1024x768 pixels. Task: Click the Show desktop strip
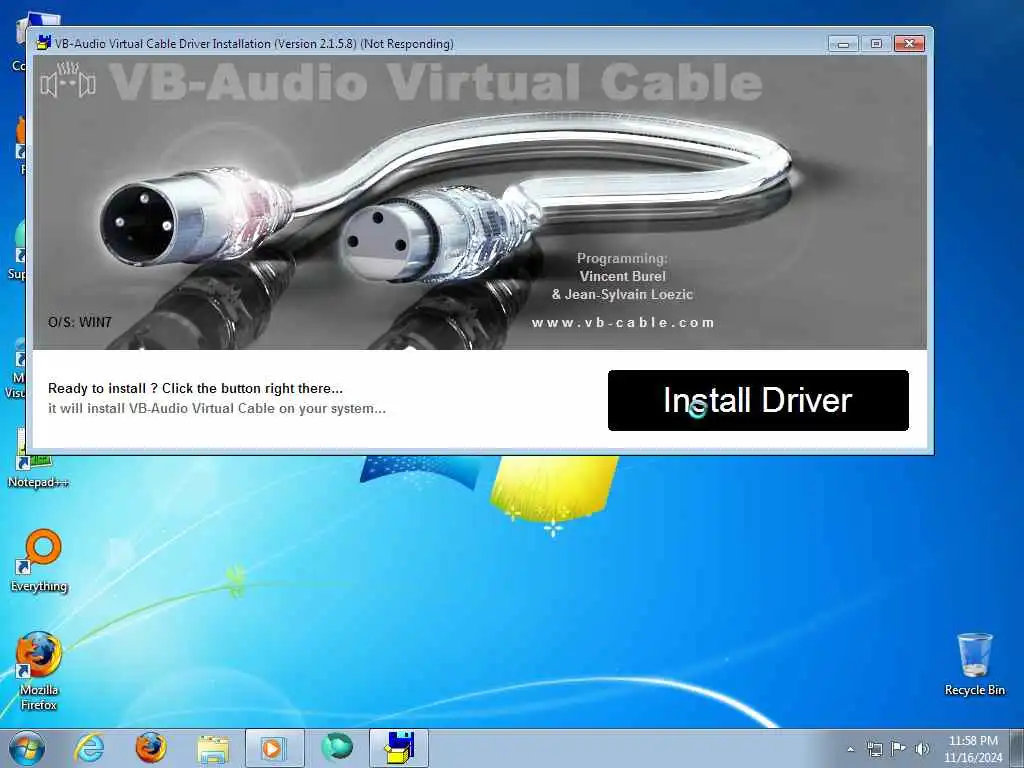[x=1017, y=748]
